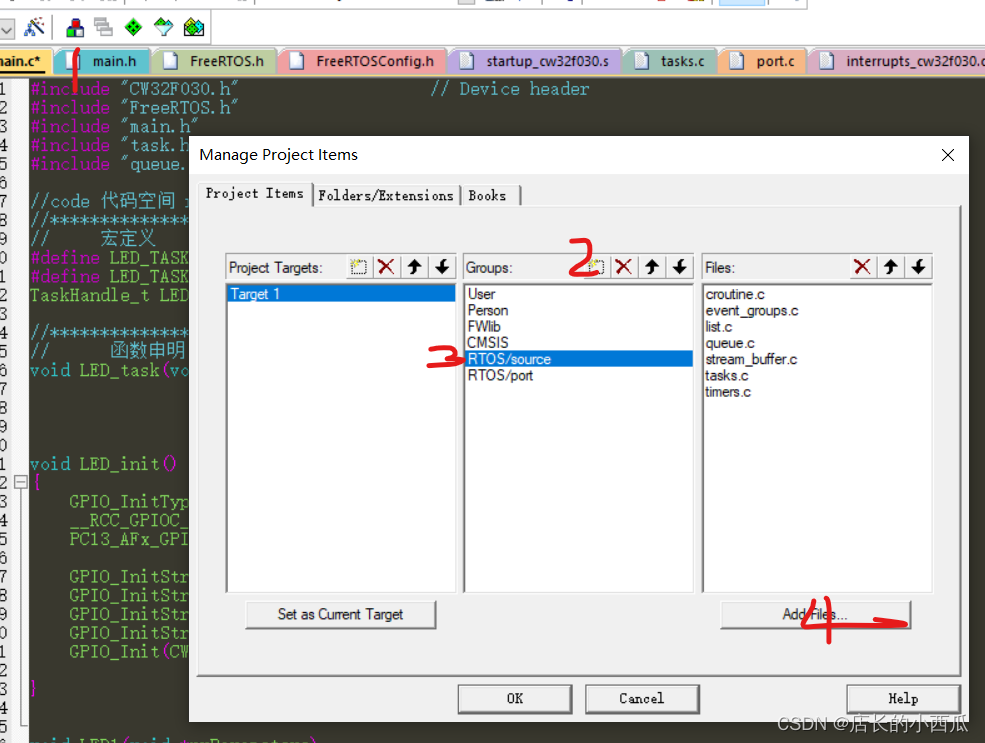The height and width of the screenshot is (743, 985).
Task: Switch to the Folders/Extensions tab
Action: coord(386,195)
